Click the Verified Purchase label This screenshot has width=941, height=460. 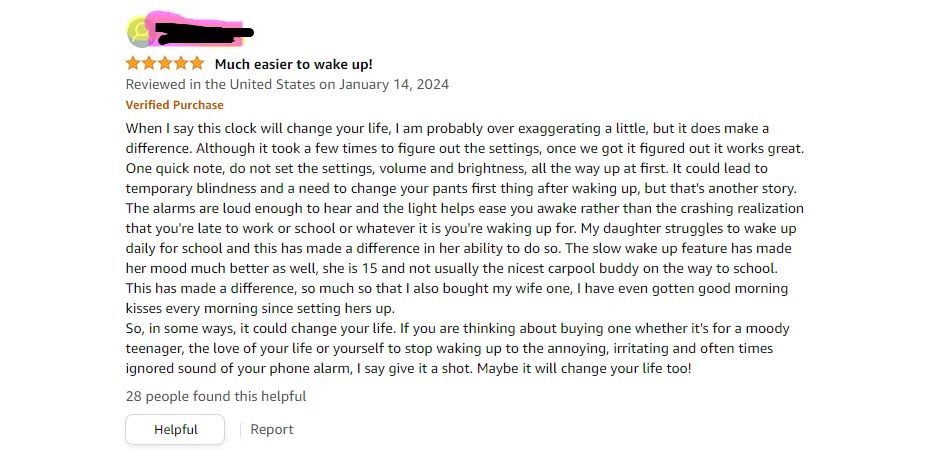point(175,105)
